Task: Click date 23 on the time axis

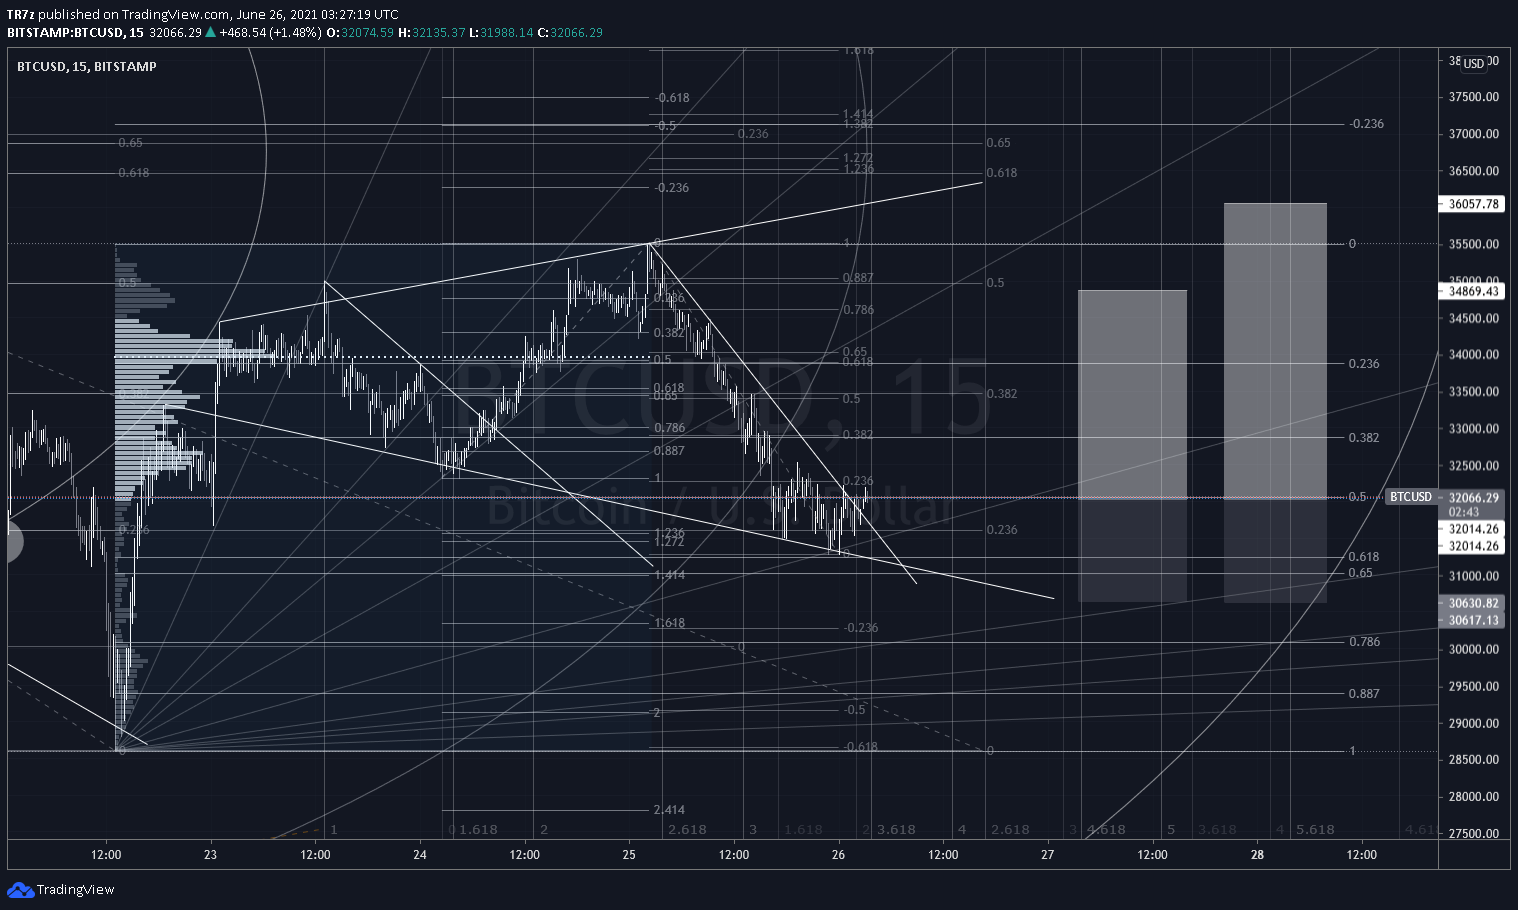Action: tap(210, 855)
